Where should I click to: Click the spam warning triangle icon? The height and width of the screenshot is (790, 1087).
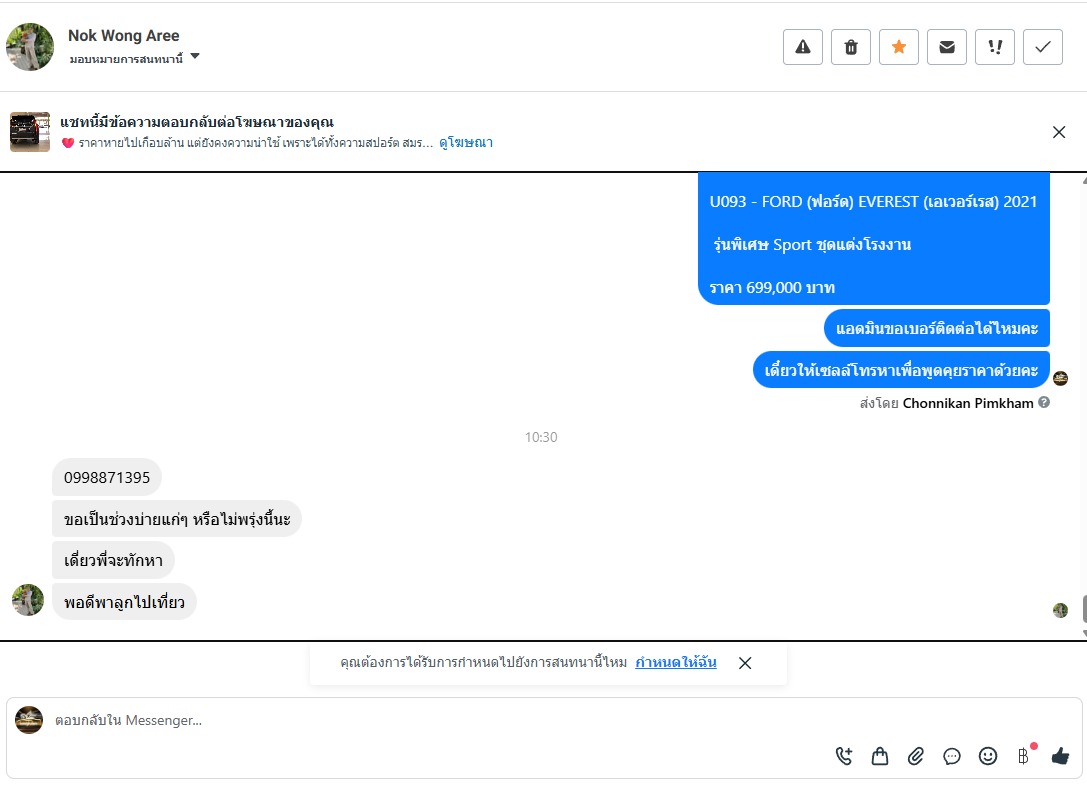(x=803, y=47)
